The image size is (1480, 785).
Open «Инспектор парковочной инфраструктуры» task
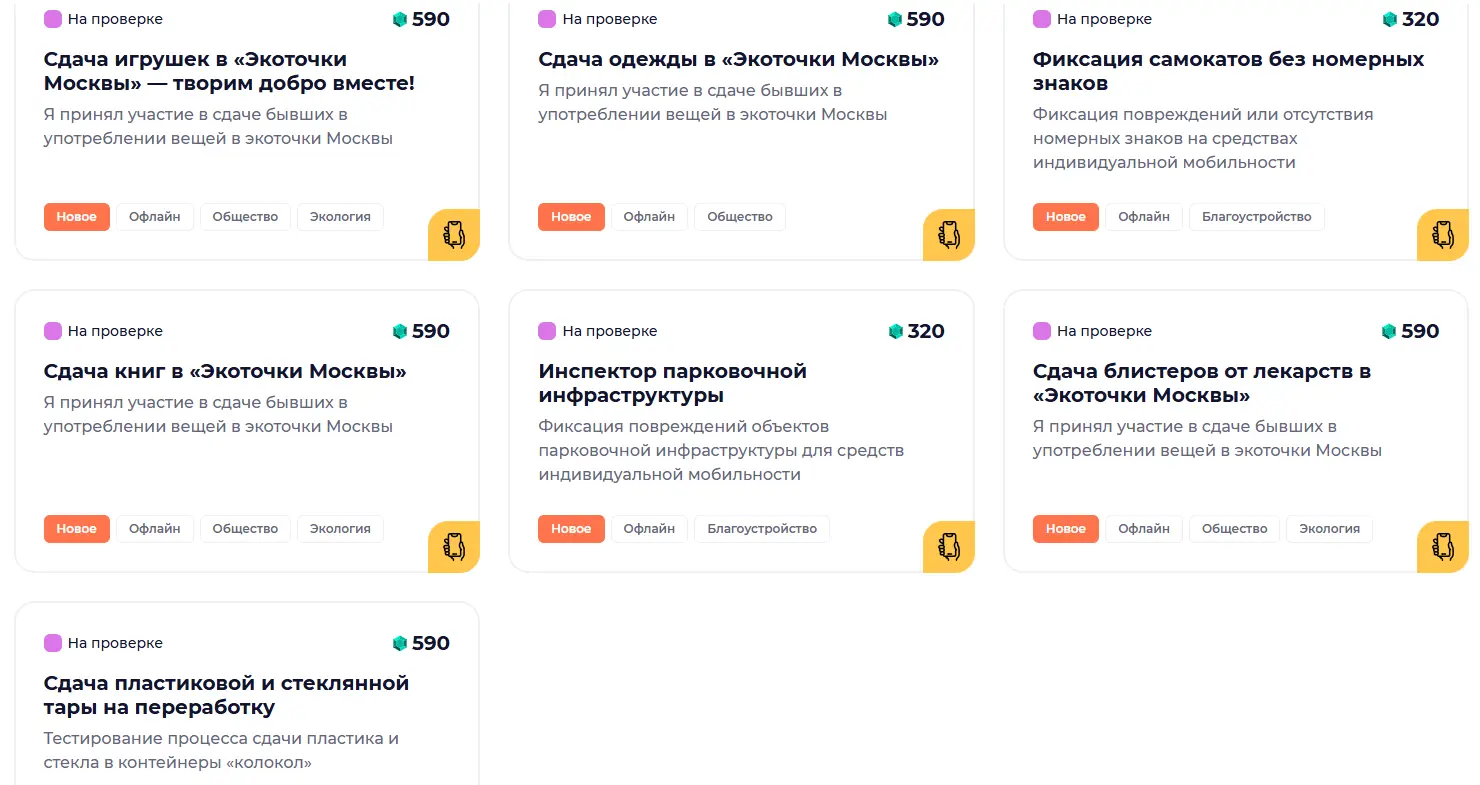(672, 383)
